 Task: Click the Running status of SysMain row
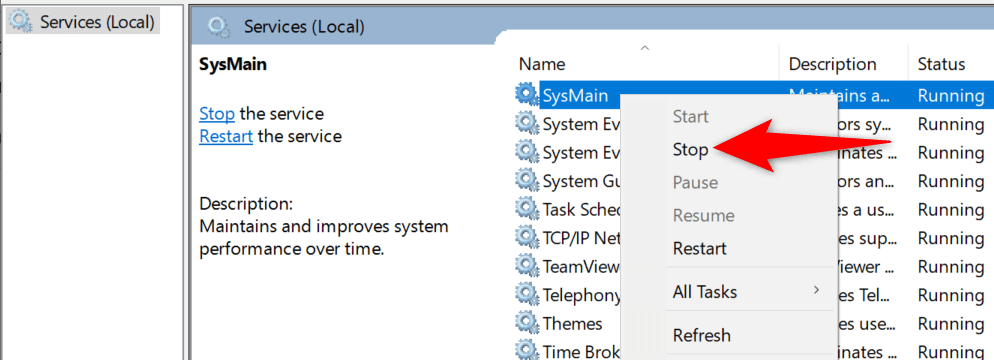[x=951, y=96]
